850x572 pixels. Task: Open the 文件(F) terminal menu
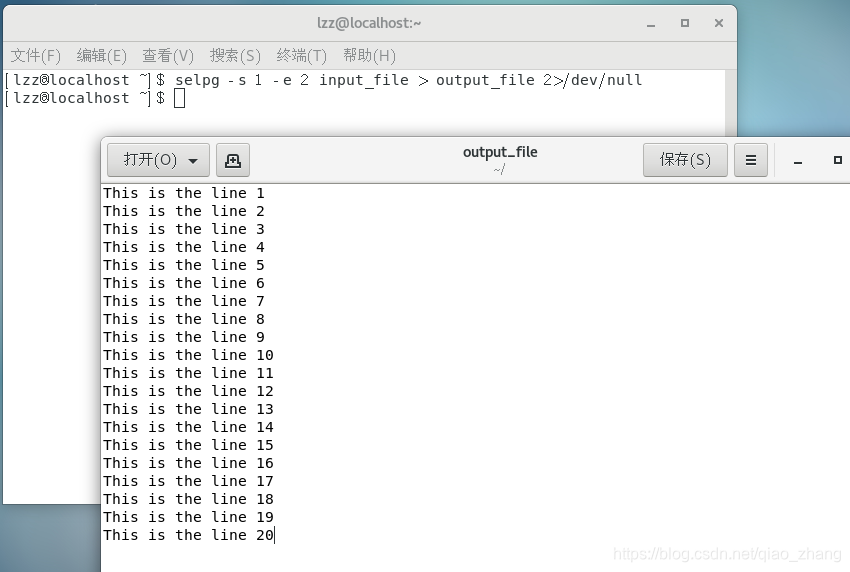click(36, 55)
